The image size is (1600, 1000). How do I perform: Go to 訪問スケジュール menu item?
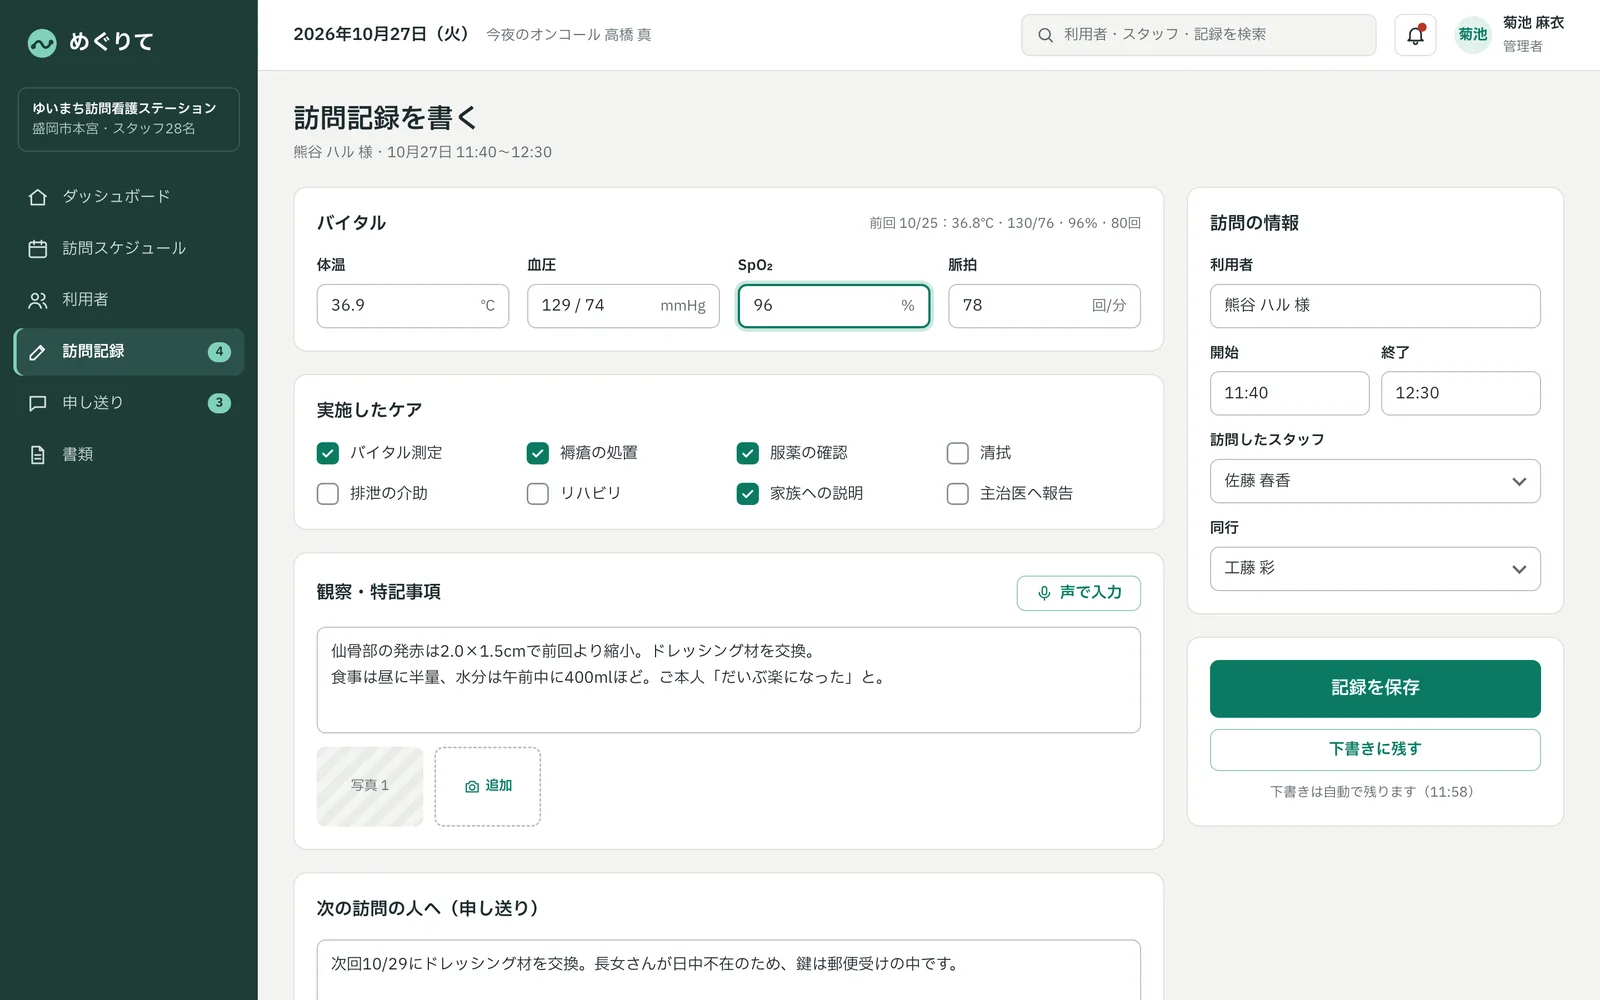(x=129, y=249)
